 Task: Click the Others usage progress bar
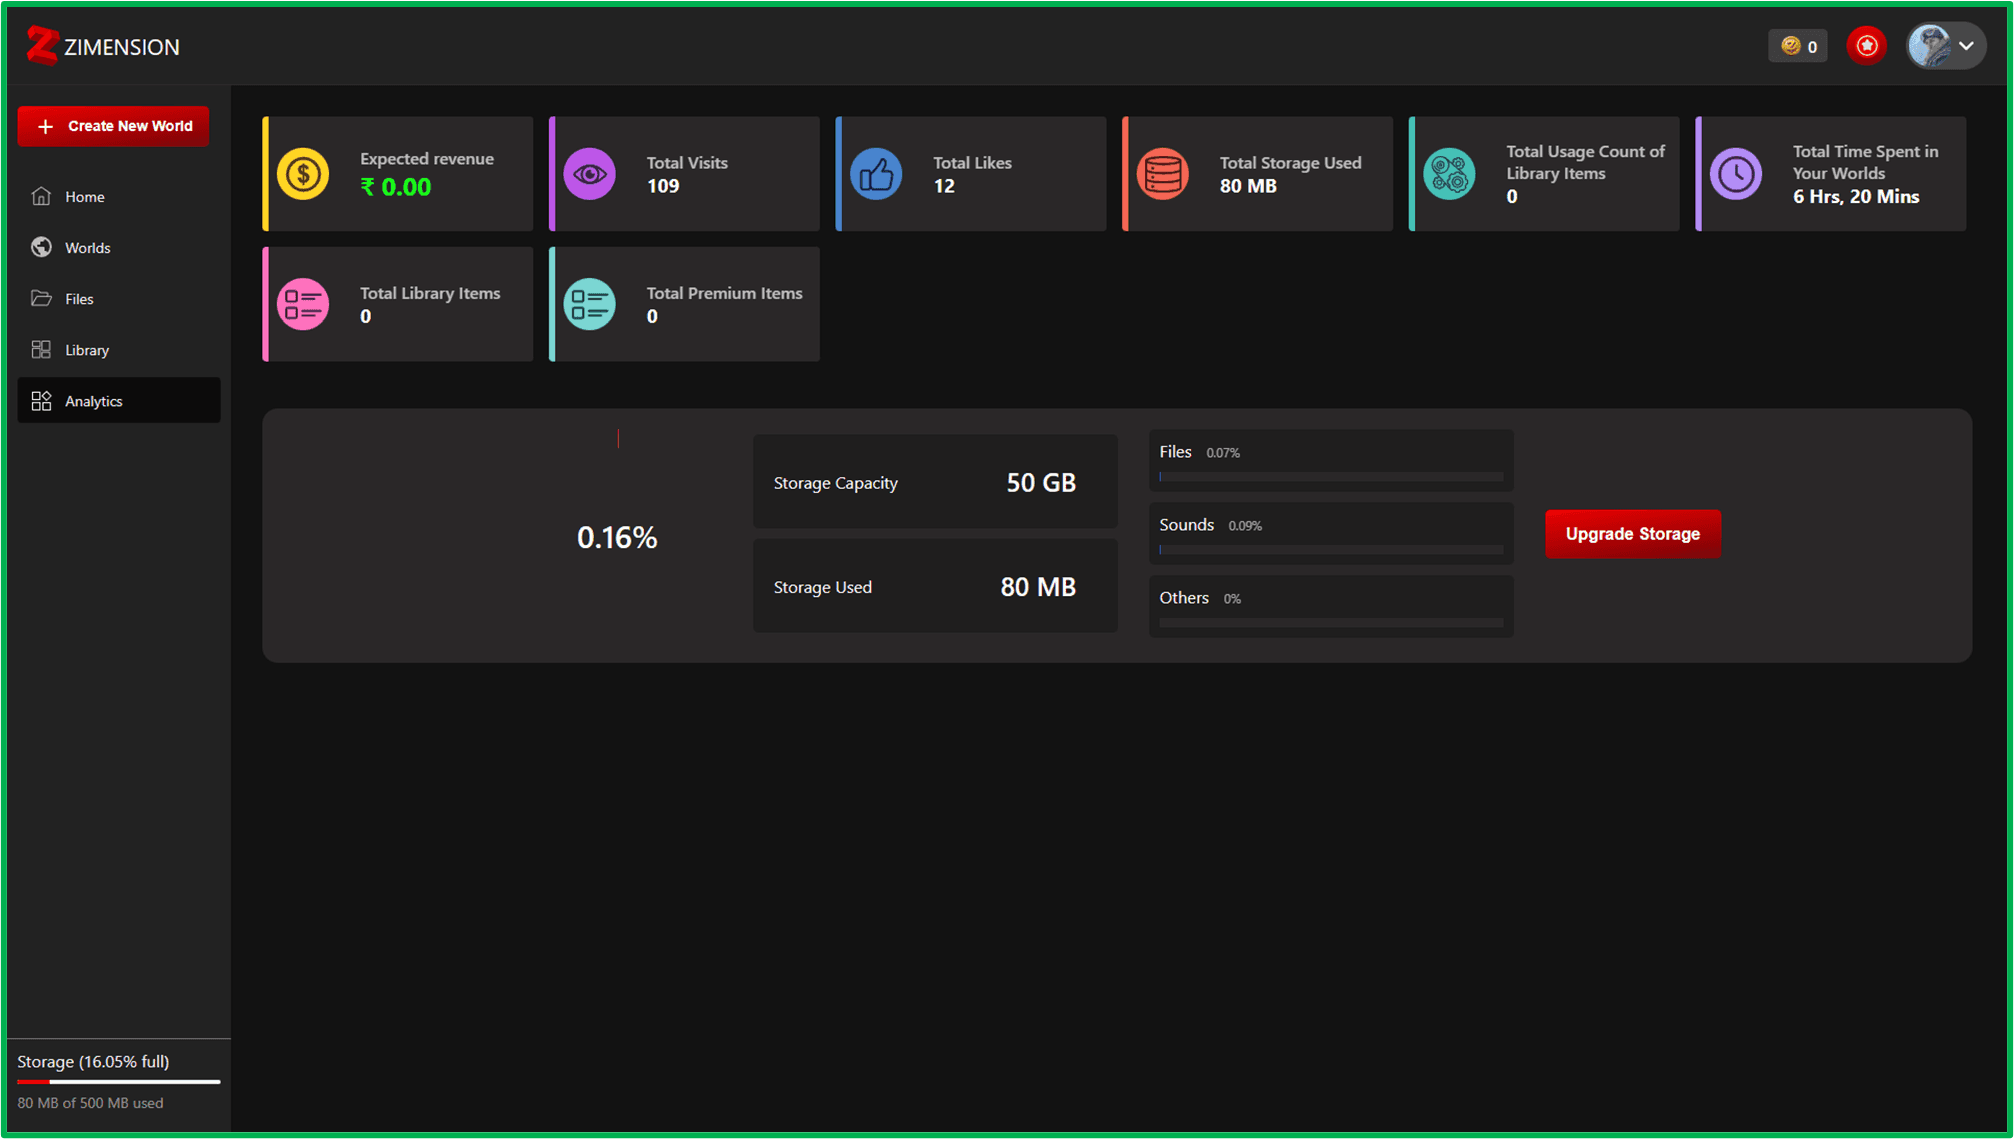1331,623
